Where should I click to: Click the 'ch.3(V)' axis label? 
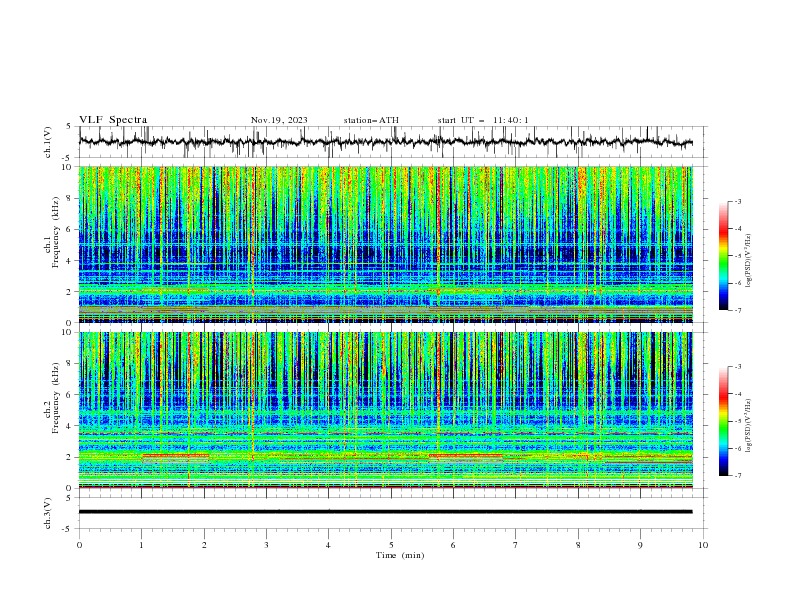click(48, 513)
